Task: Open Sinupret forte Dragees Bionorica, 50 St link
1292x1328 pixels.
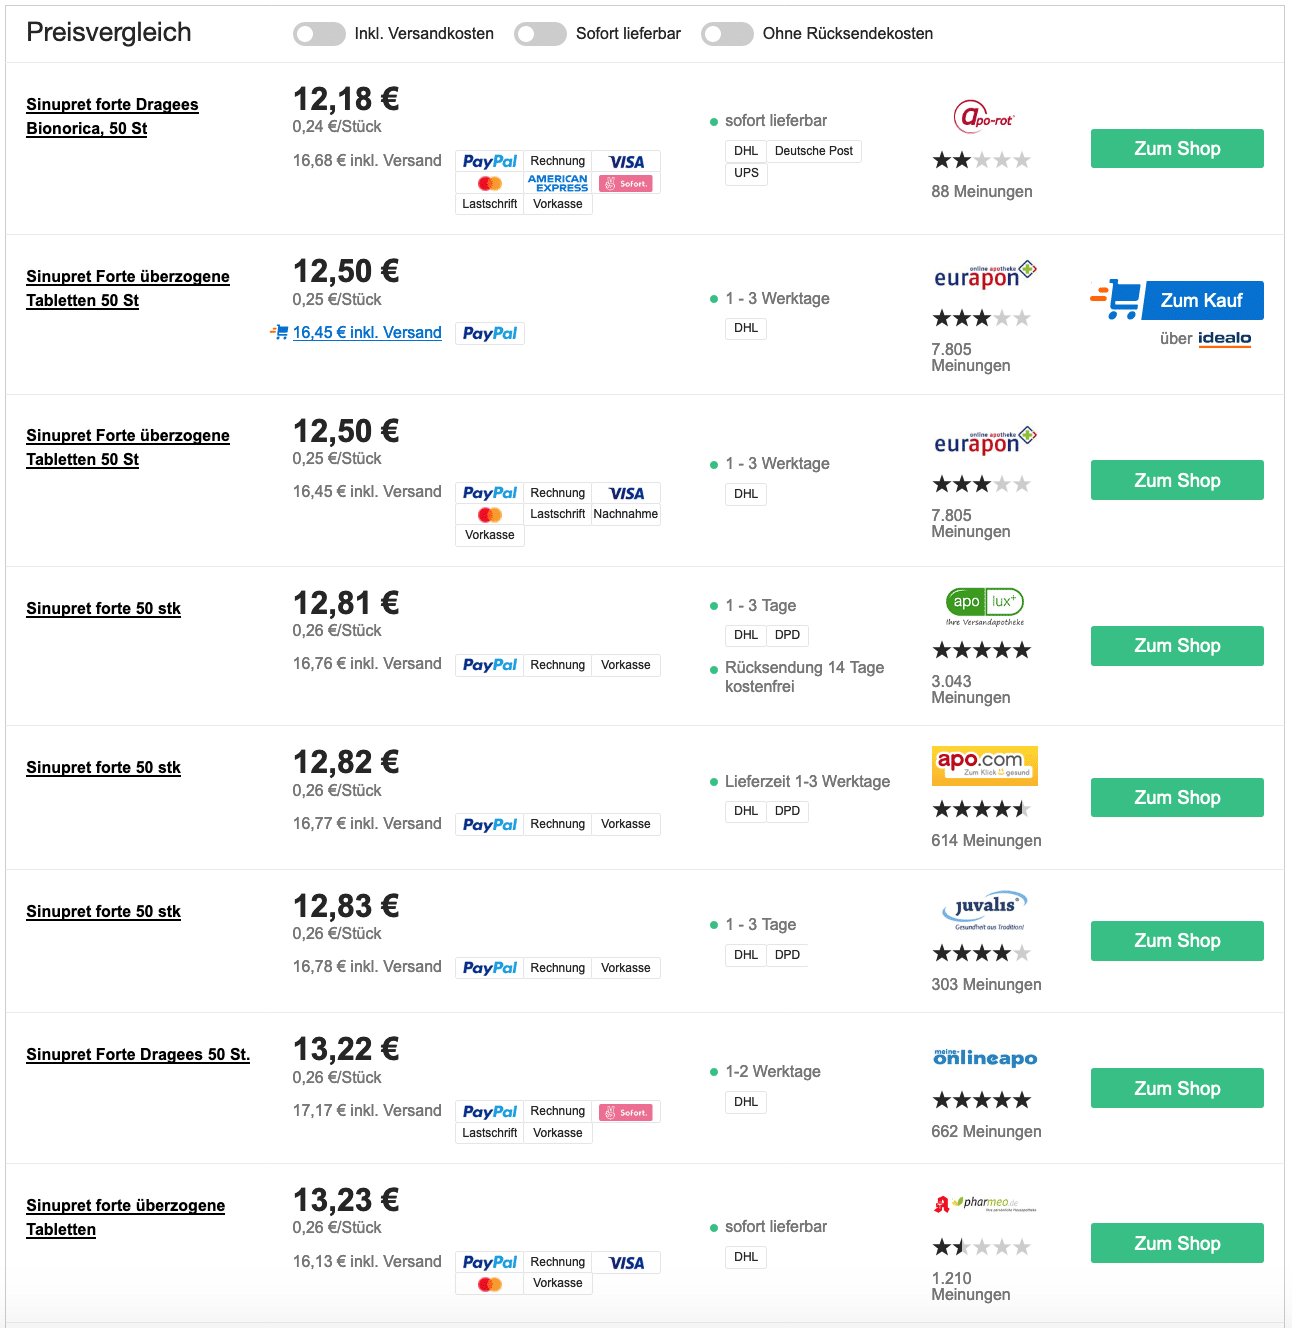Action: [112, 116]
